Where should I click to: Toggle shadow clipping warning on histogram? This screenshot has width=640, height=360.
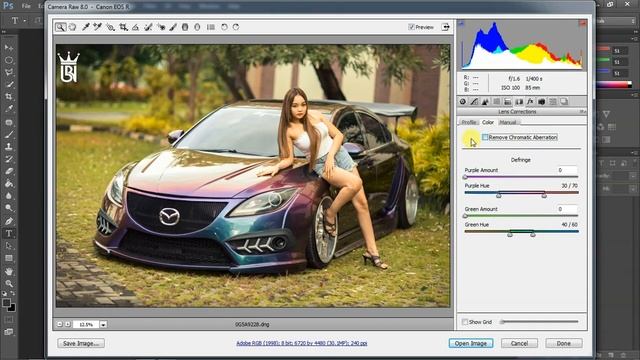click(x=461, y=23)
